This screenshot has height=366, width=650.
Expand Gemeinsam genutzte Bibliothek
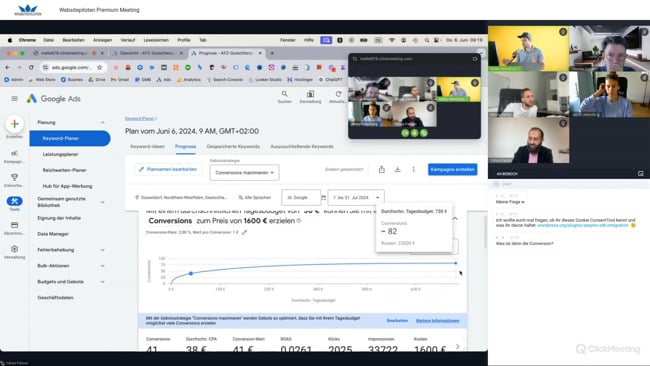click(102, 202)
